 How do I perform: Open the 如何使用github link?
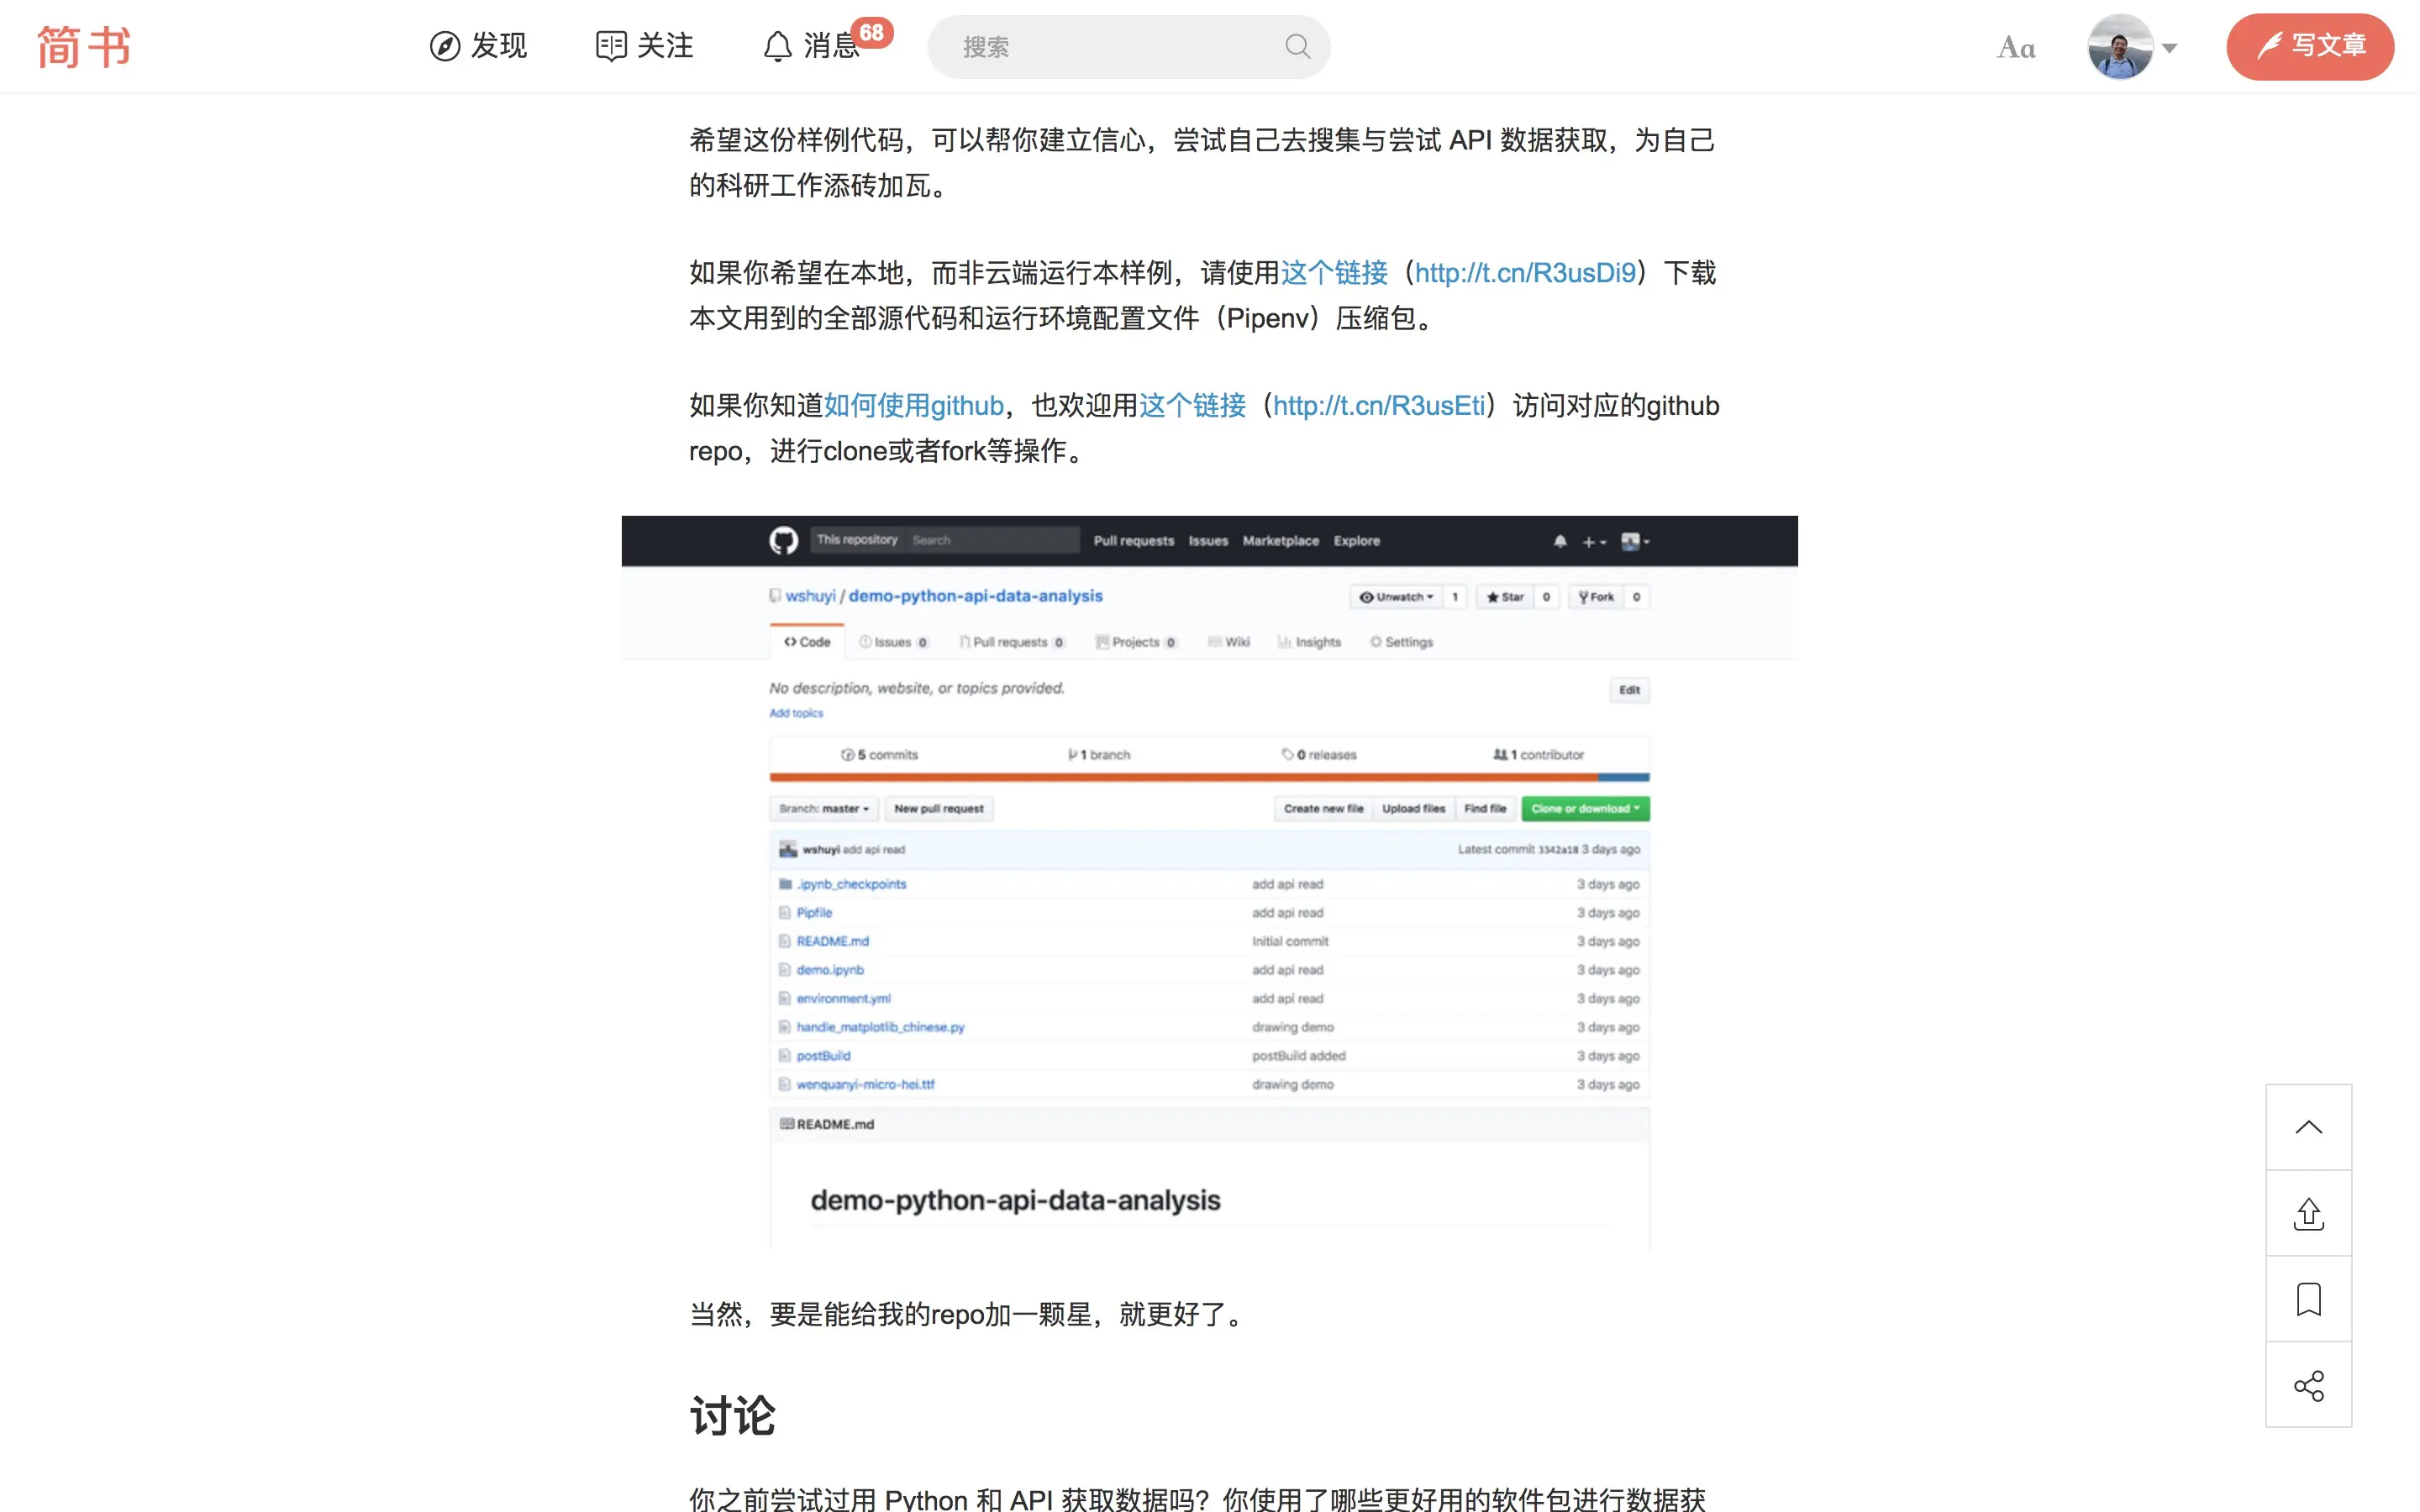pos(913,406)
